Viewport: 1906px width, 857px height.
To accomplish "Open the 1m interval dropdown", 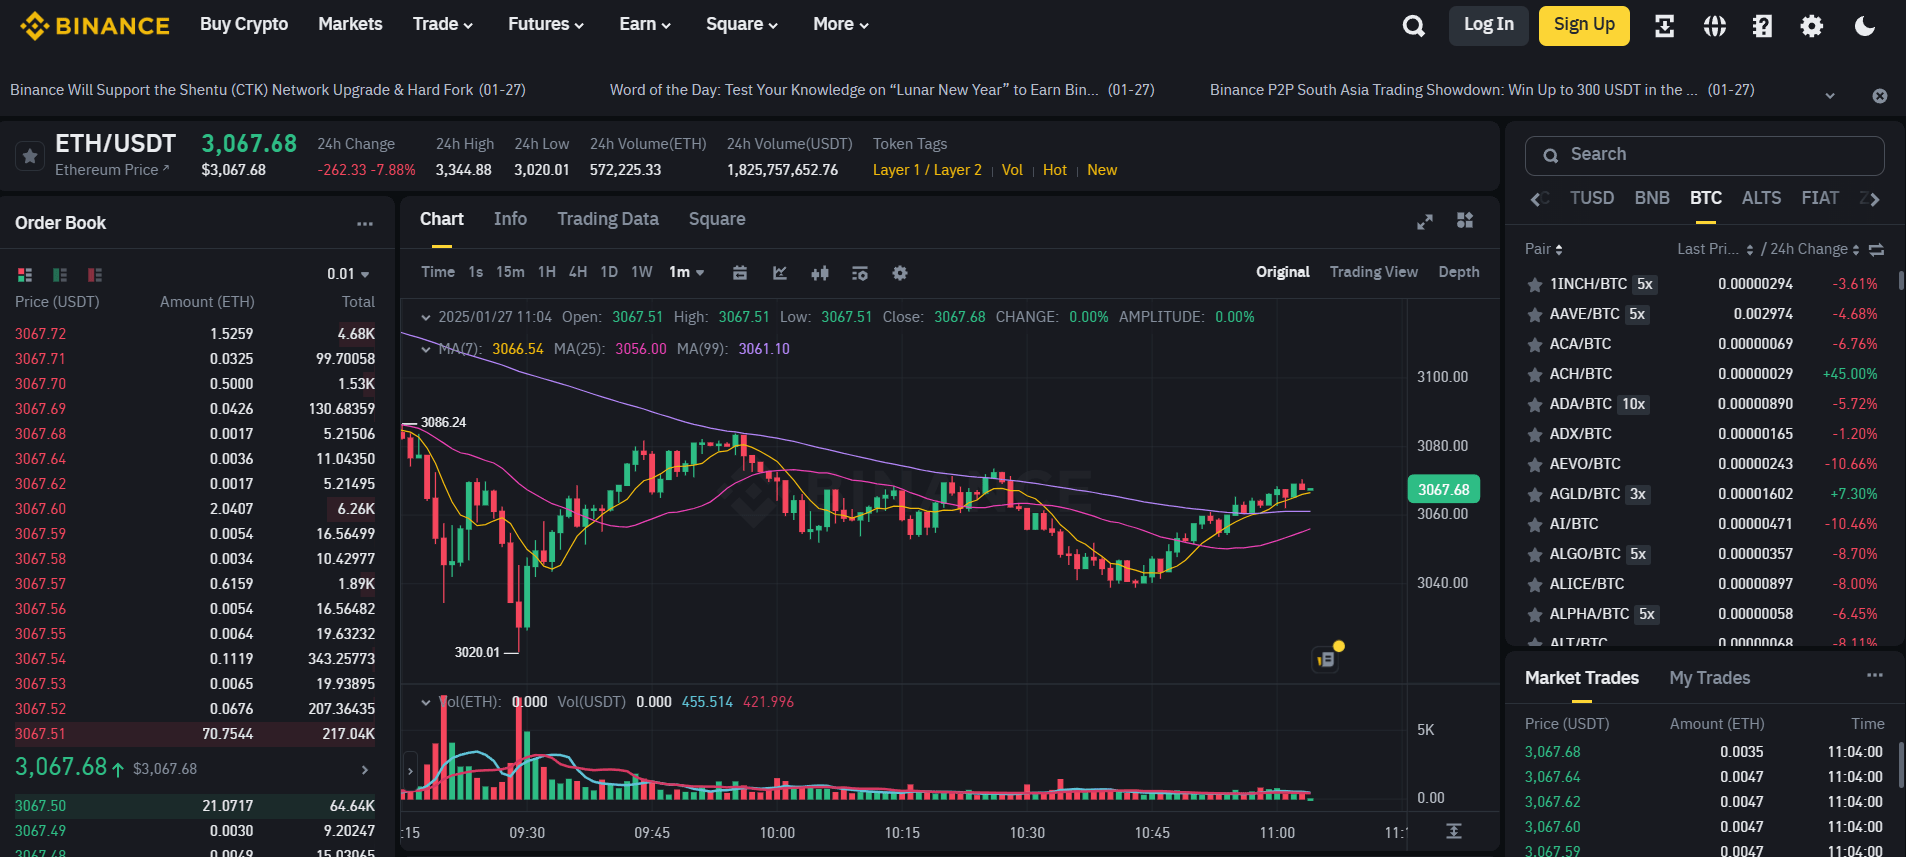I will 687,272.
